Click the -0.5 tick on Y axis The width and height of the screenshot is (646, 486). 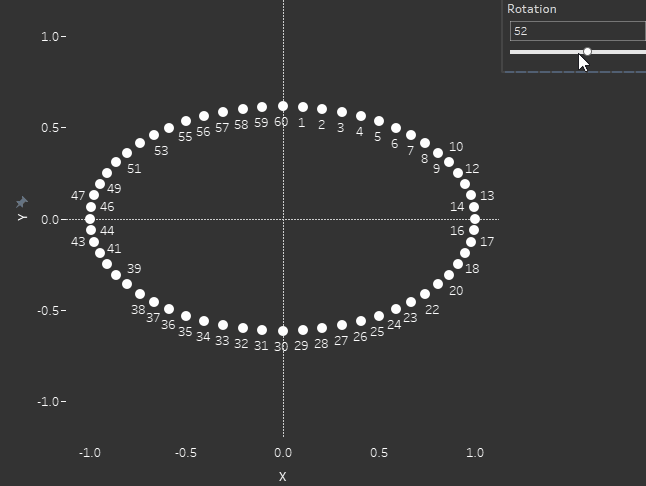51,311
